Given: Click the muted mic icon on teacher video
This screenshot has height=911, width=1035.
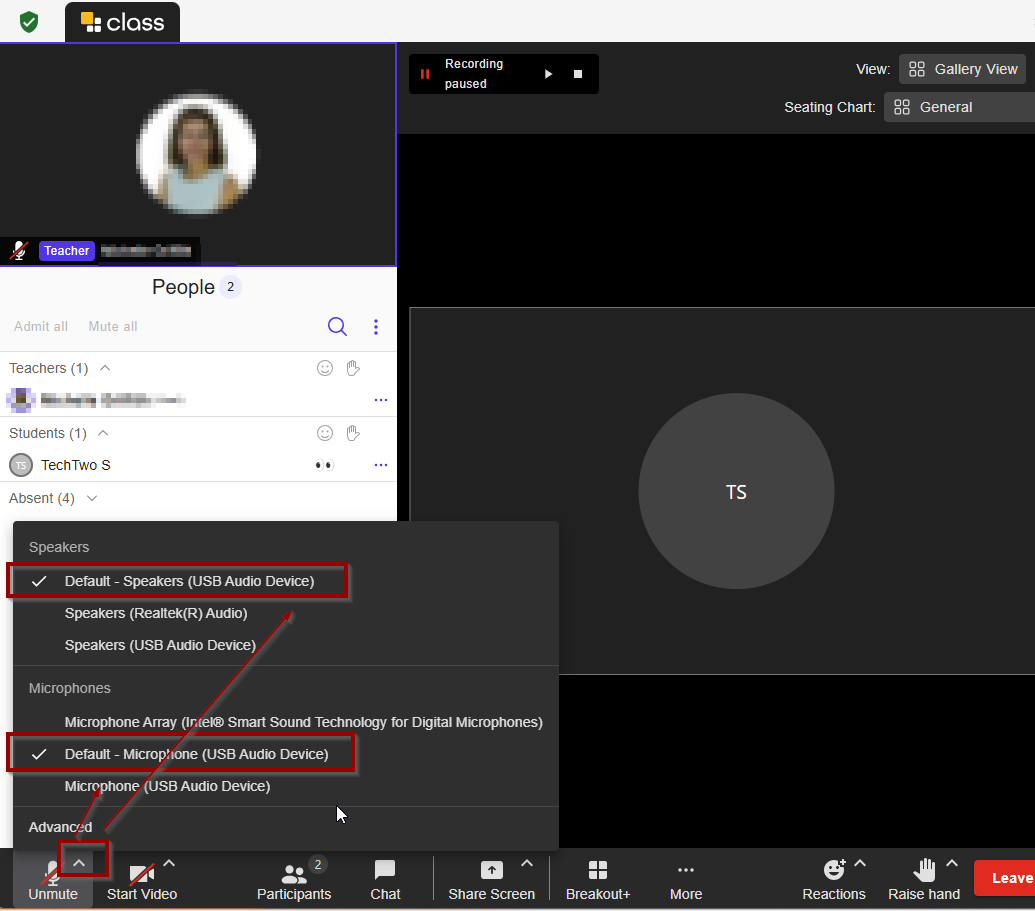Looking at the screenshot, I should [19, 251].
